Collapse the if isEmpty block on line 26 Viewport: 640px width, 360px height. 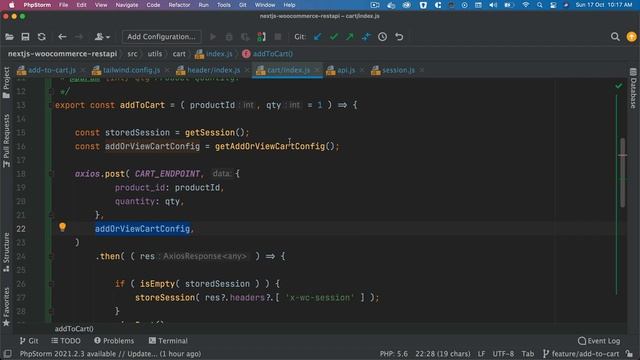pyautogui.click(x=51, y=284)
